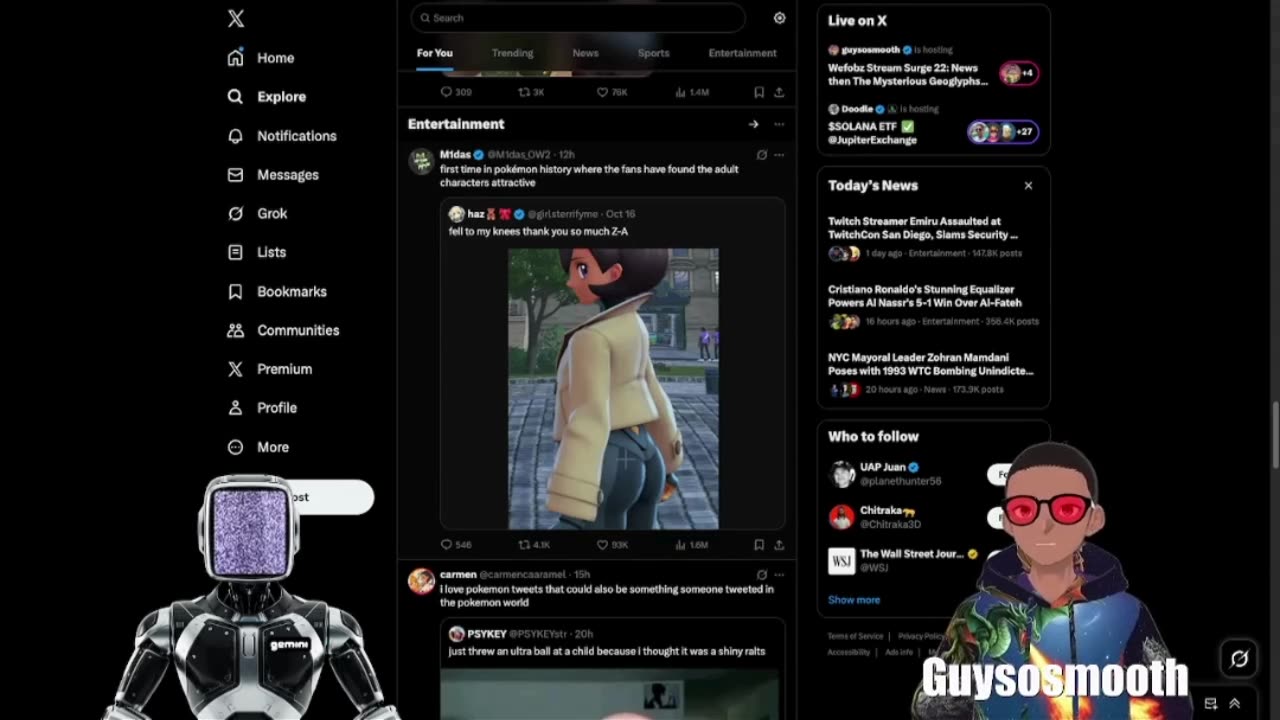The height and width of the screenshot is (720, 1280).
Task: Open Twitch Streamer Emiru news story
Action: point(933,239)
